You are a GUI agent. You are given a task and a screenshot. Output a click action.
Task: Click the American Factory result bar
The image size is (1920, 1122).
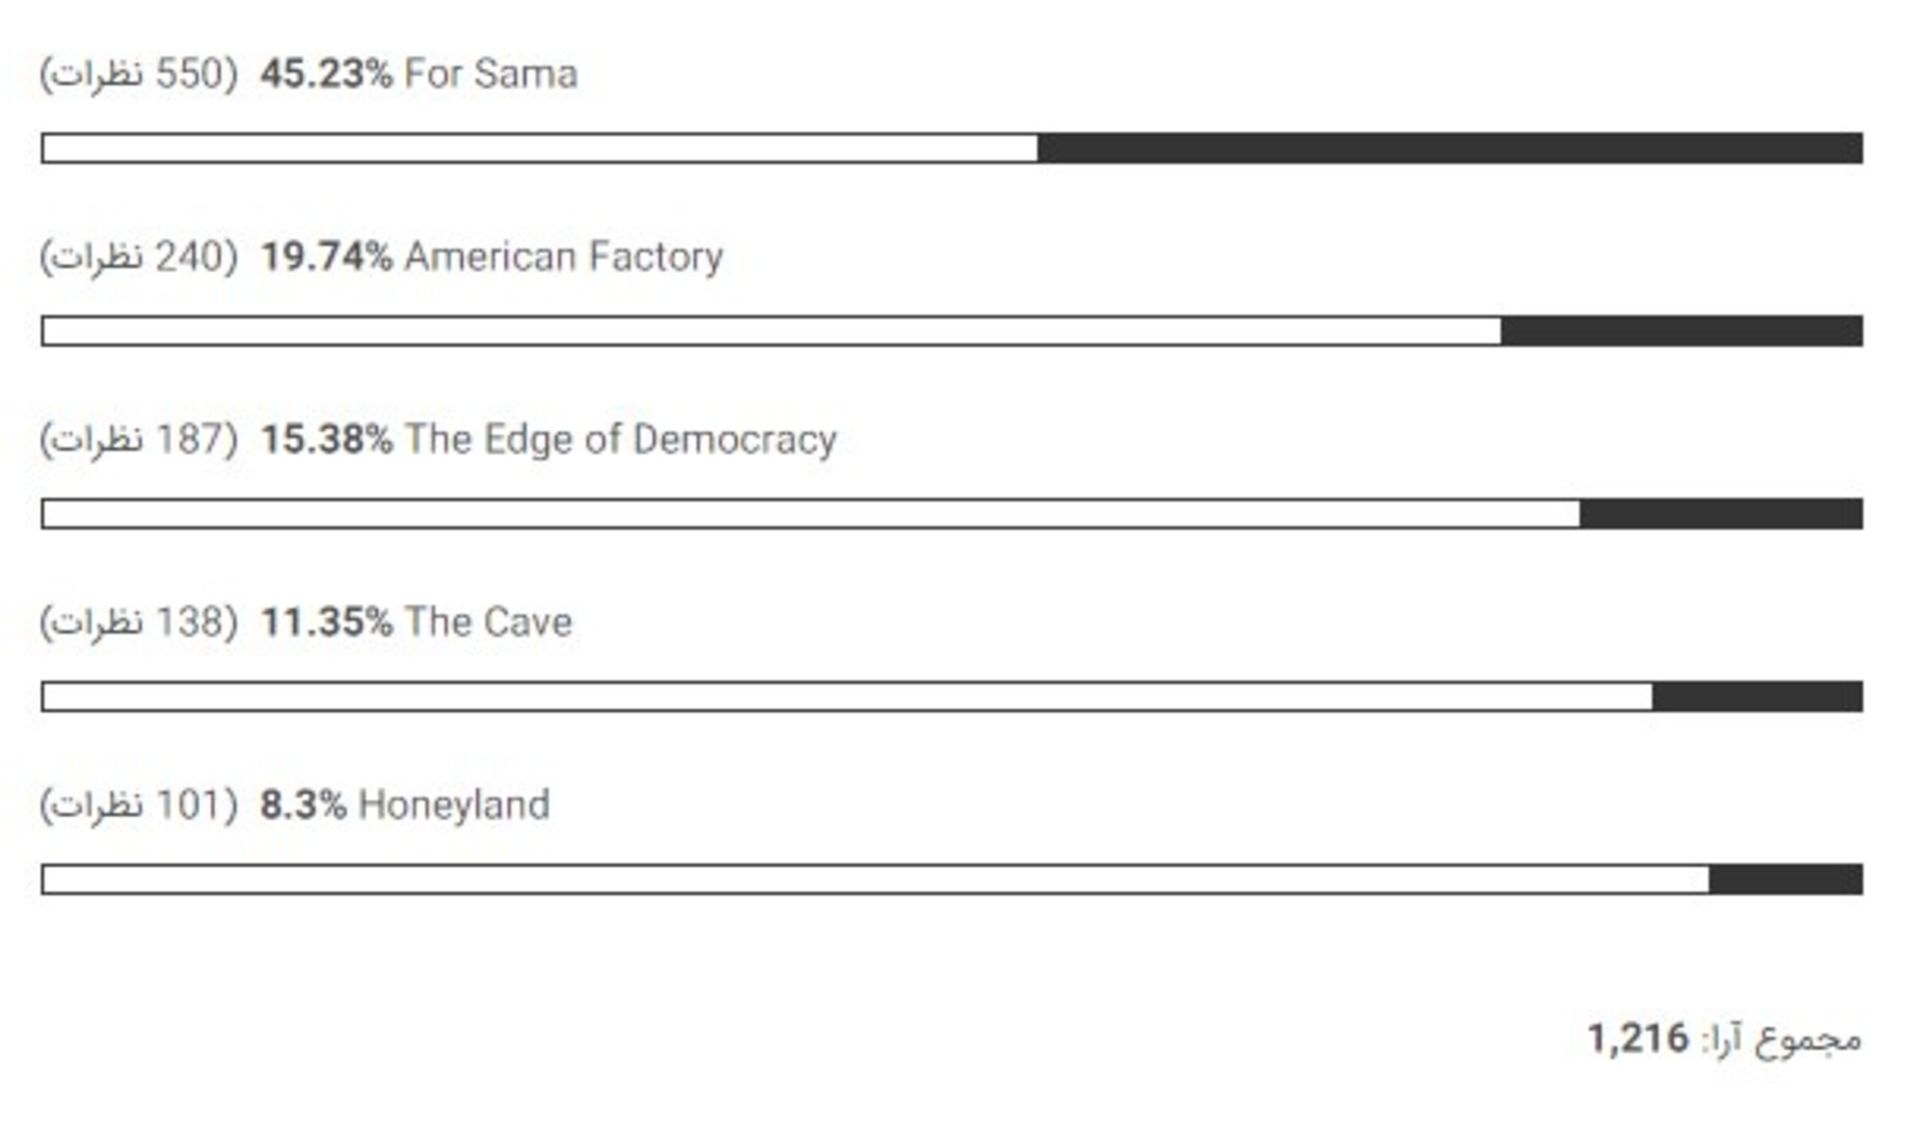(x=952, y=331)
